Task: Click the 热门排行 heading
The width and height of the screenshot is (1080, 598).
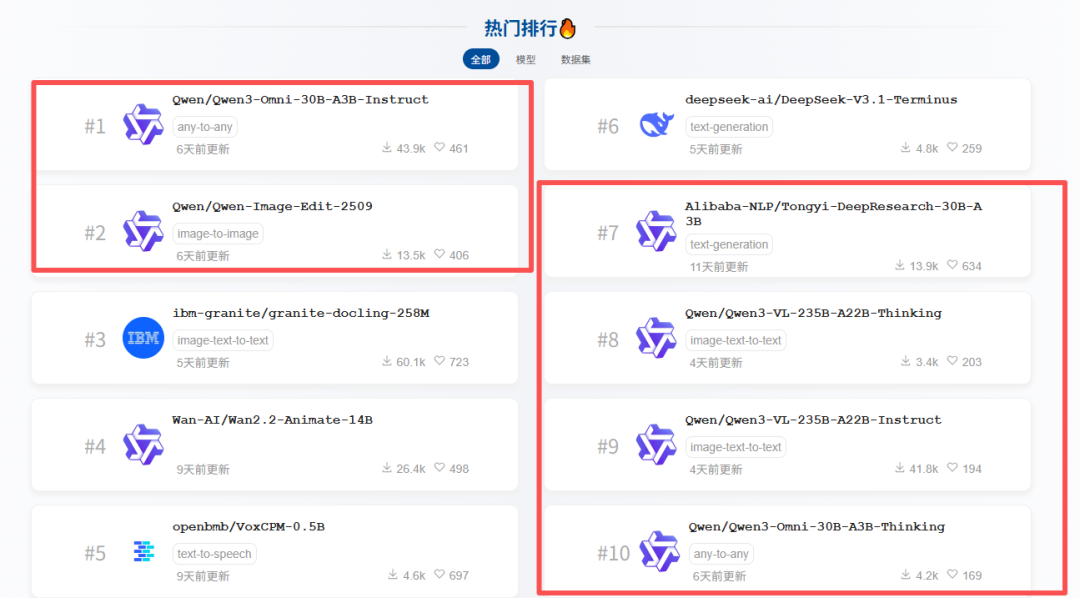Action: point(521,28)
